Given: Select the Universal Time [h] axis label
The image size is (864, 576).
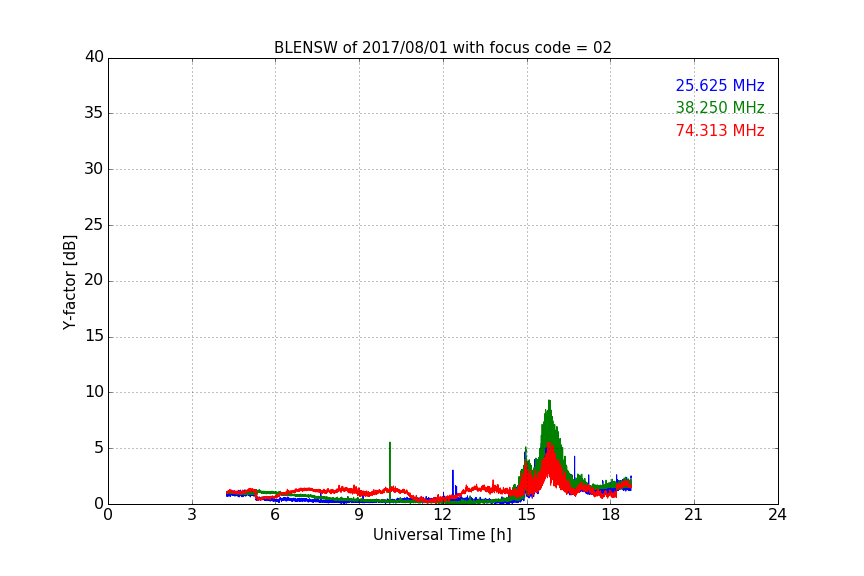Looking at the screenshot, I should [x=442, y=535].
